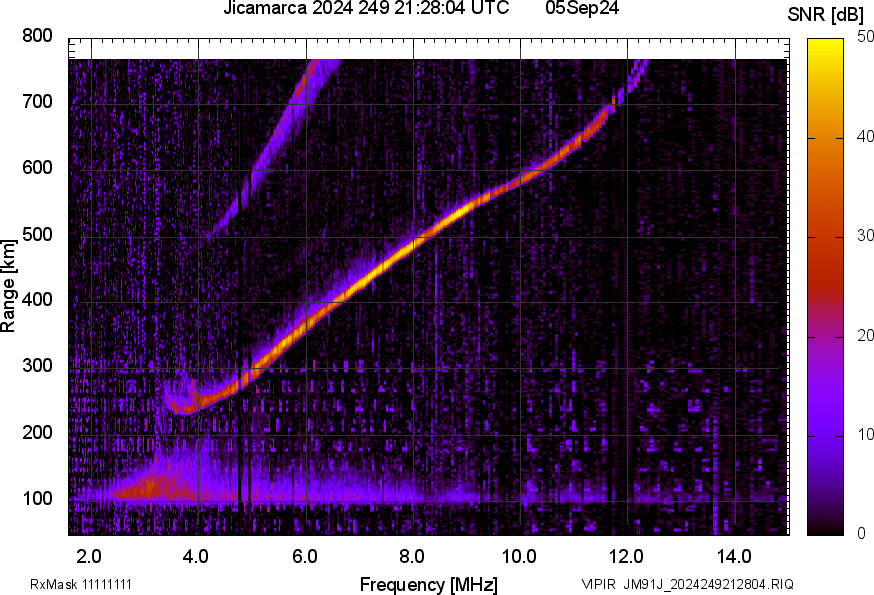Click the frequency tick label 12.0
The height and width of the screenshot is (595, 874).
coord(627,557)
